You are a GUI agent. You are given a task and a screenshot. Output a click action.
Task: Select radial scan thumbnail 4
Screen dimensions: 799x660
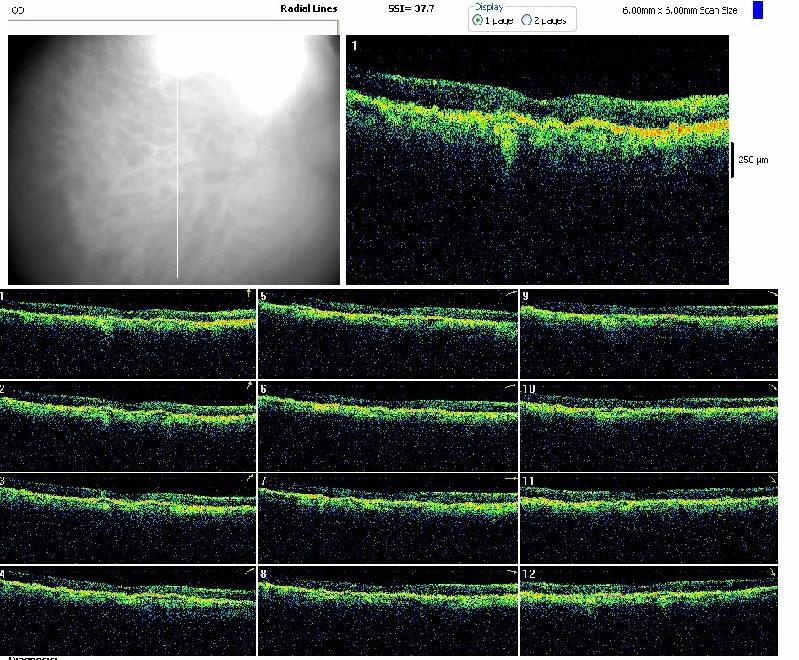pos(128,603)
